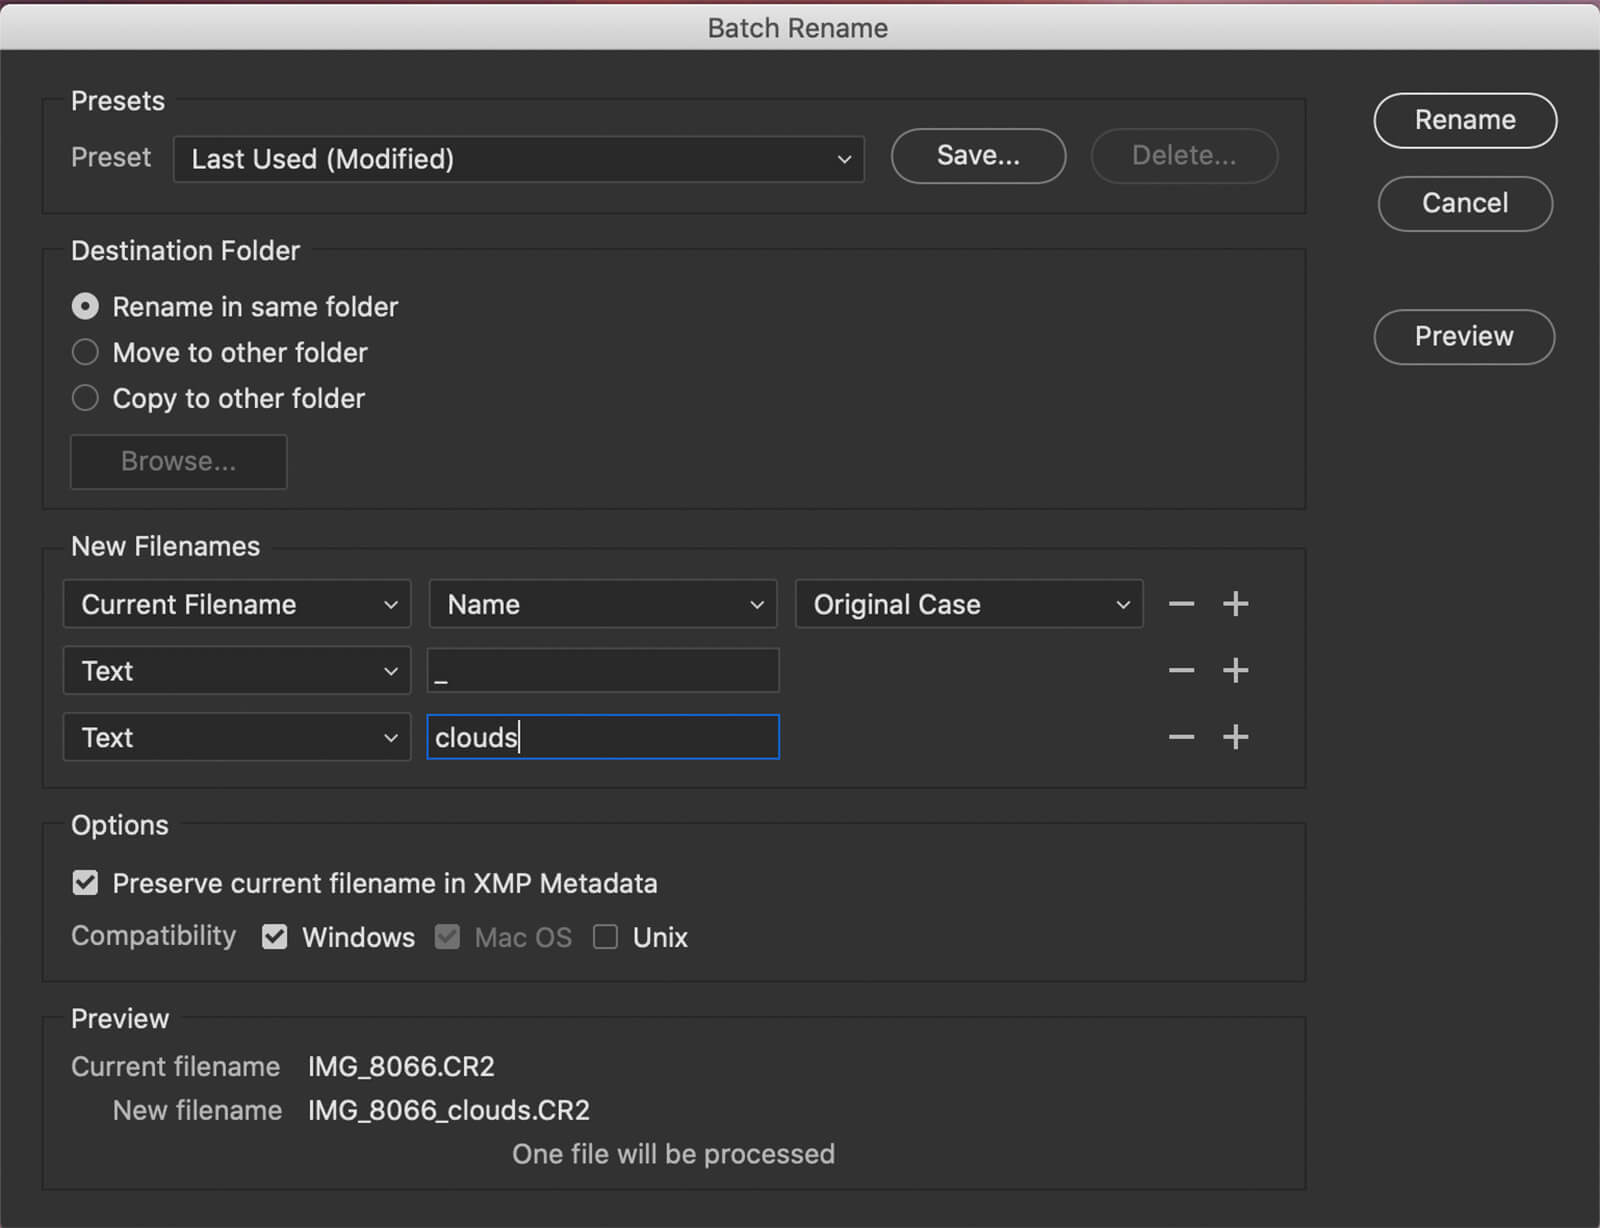Remove the underscore Text row with minus
The height and width of the screenshot is (1228, 1600).
(1181, 670)
